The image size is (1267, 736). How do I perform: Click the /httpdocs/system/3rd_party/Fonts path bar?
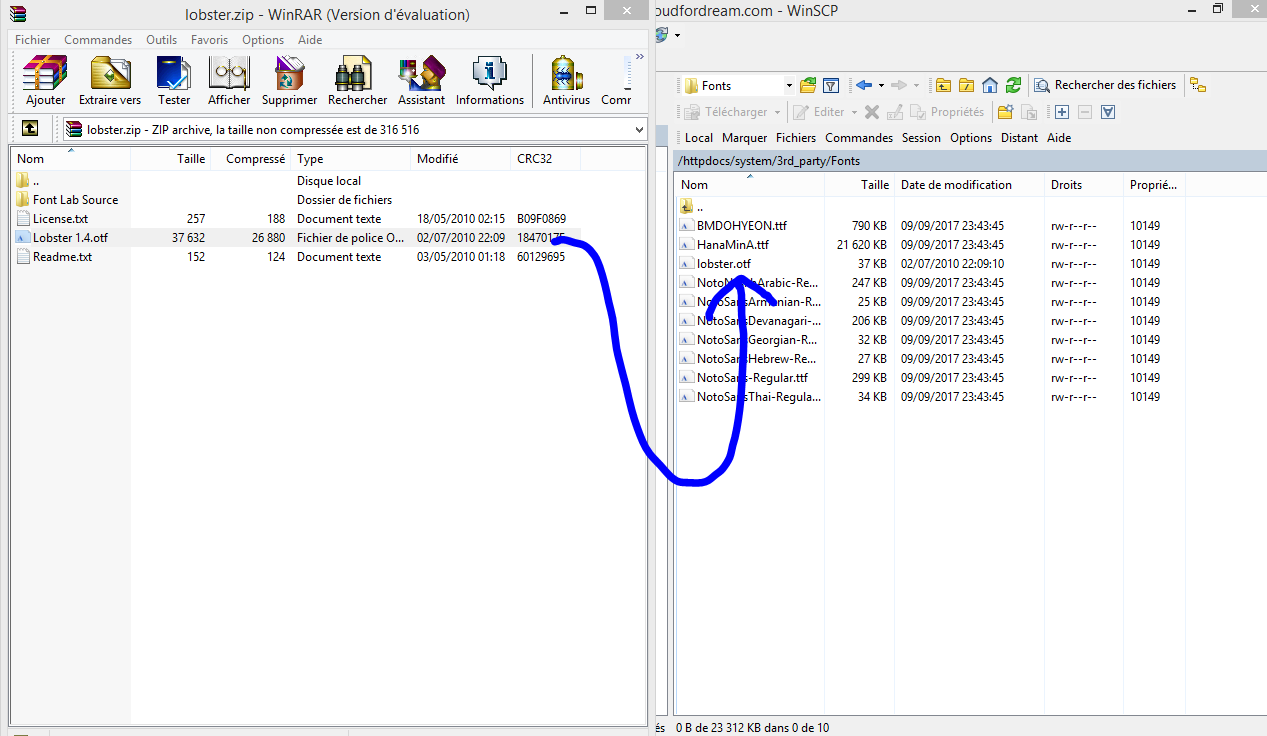[x=971, y=160]
